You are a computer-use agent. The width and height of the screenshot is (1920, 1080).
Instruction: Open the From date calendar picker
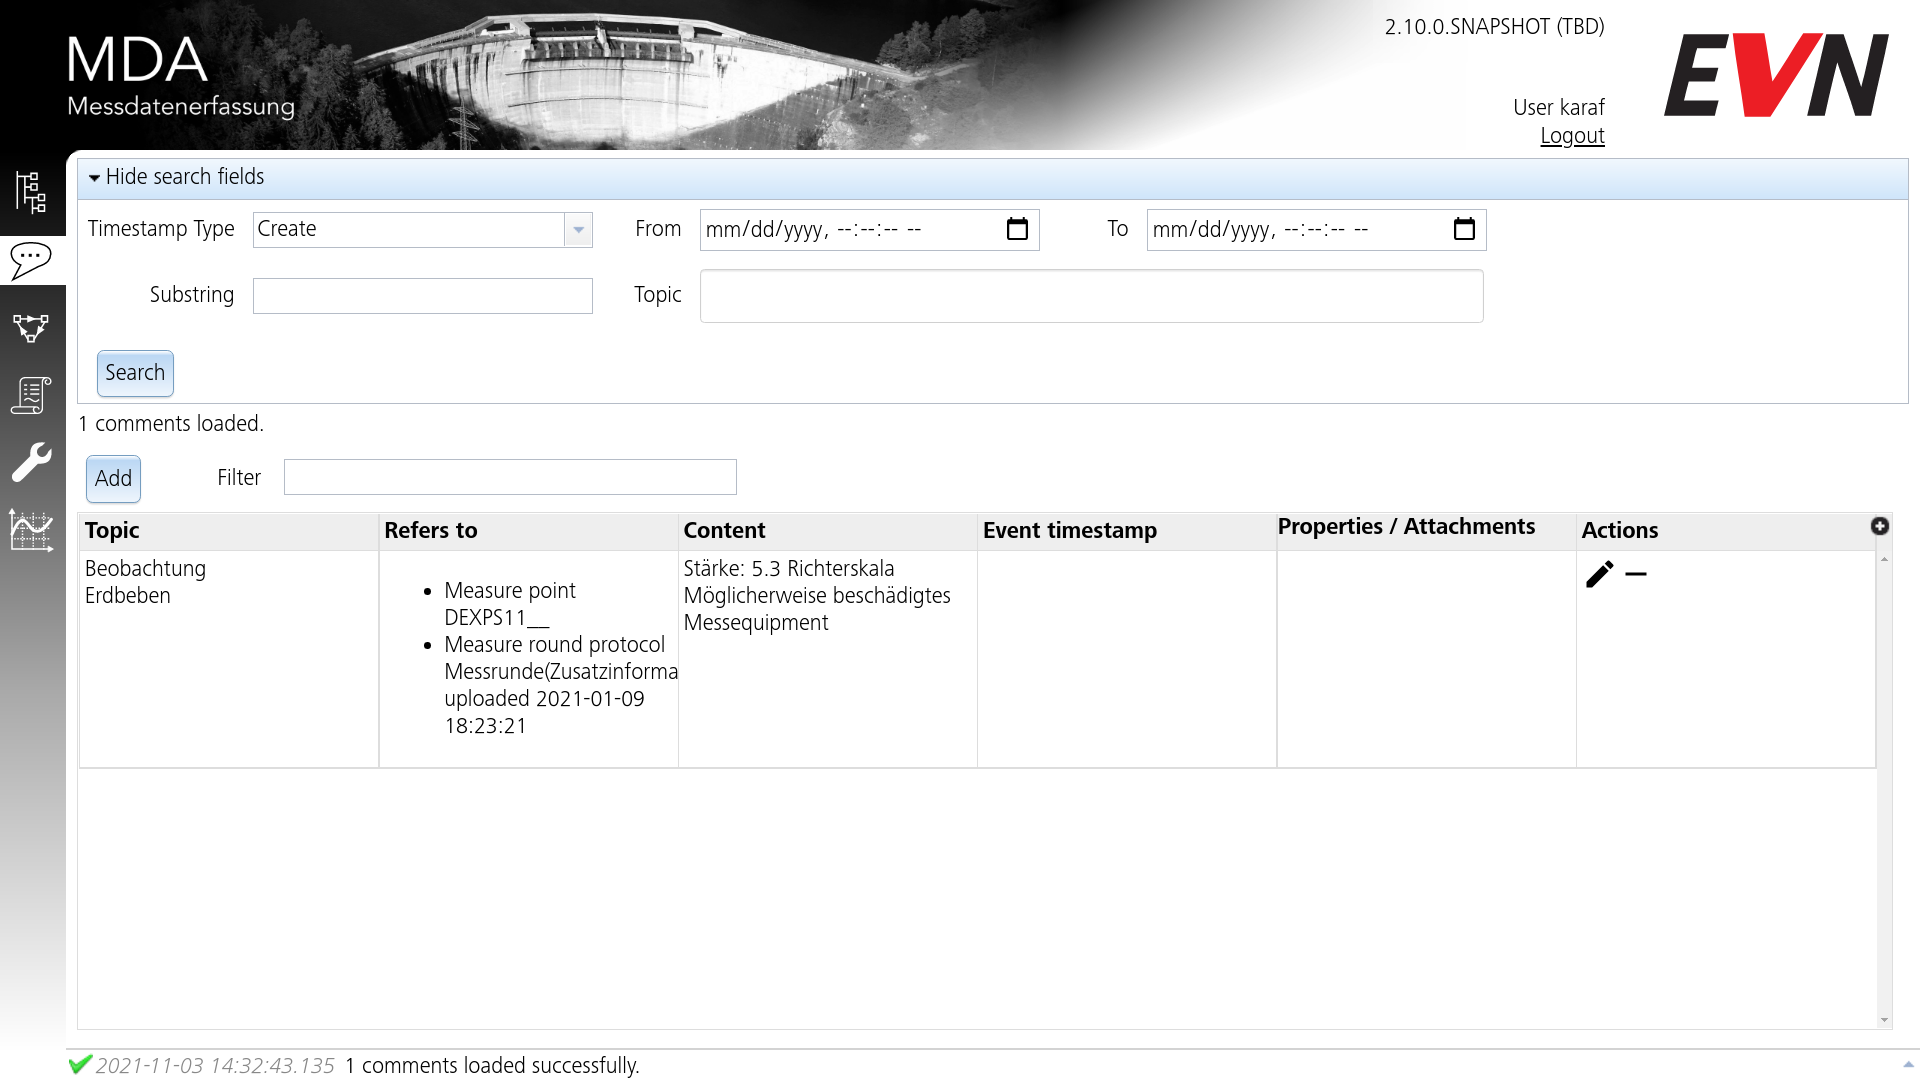(x=1017, y=229)
